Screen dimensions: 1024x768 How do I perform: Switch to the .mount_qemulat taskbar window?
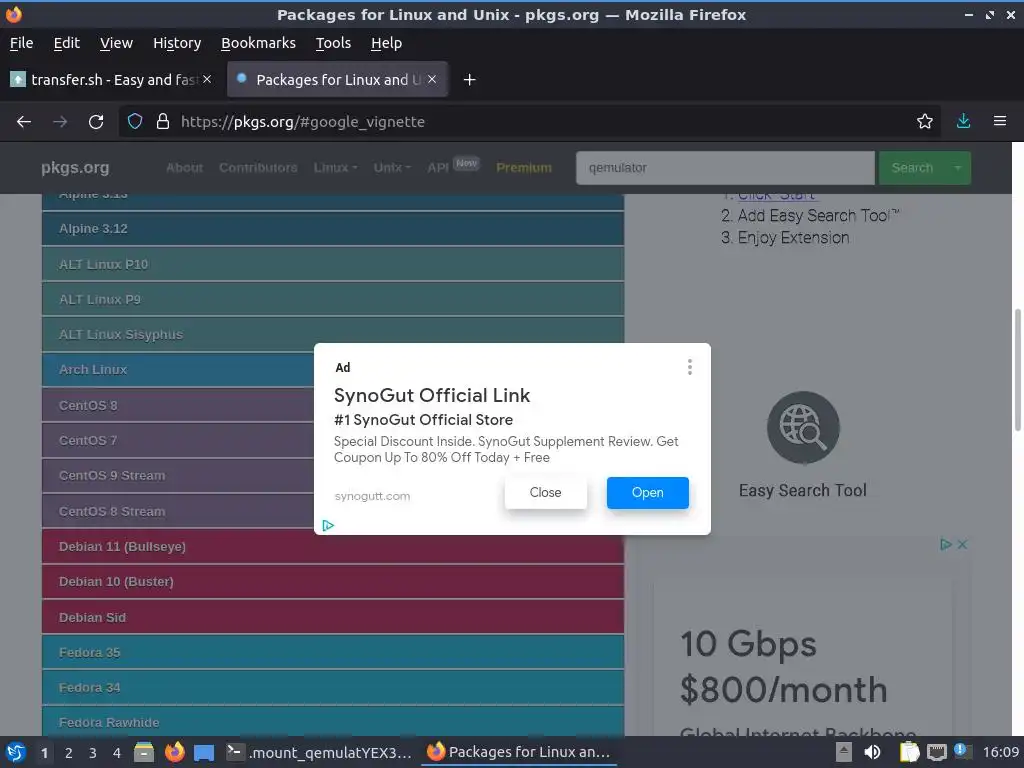320,752
